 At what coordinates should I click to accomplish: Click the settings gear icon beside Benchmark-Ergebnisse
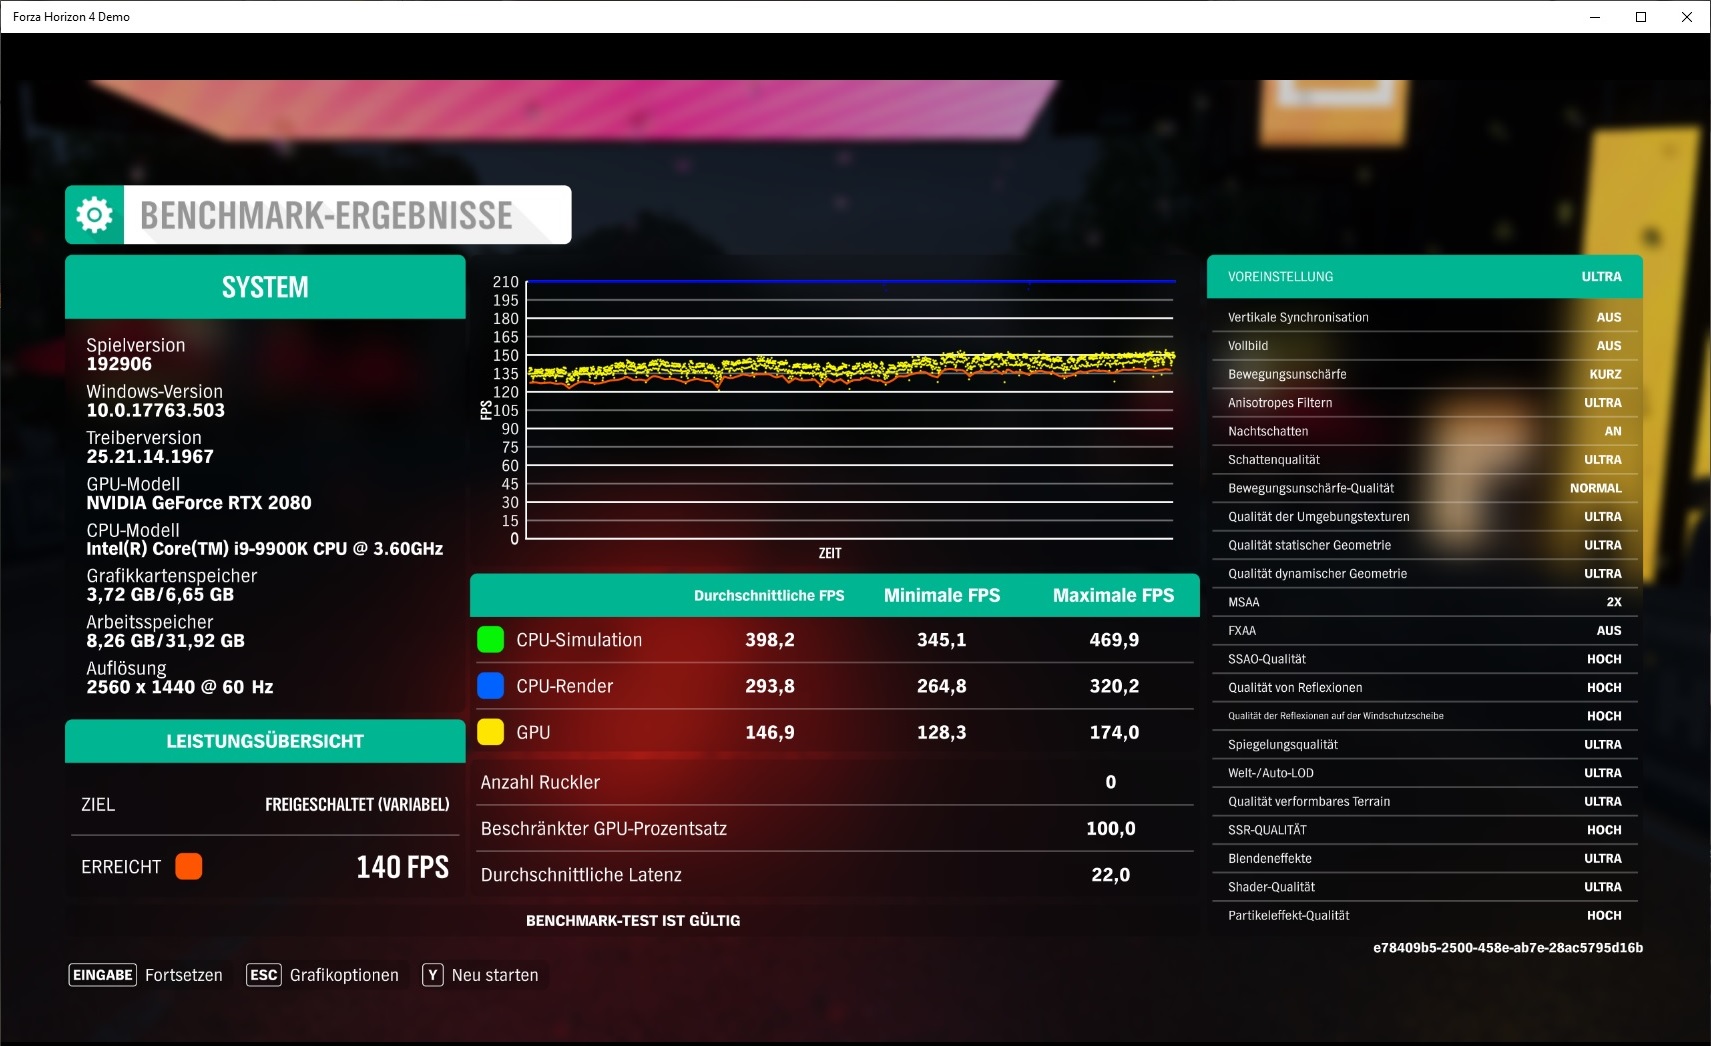[x=95, y=215]
